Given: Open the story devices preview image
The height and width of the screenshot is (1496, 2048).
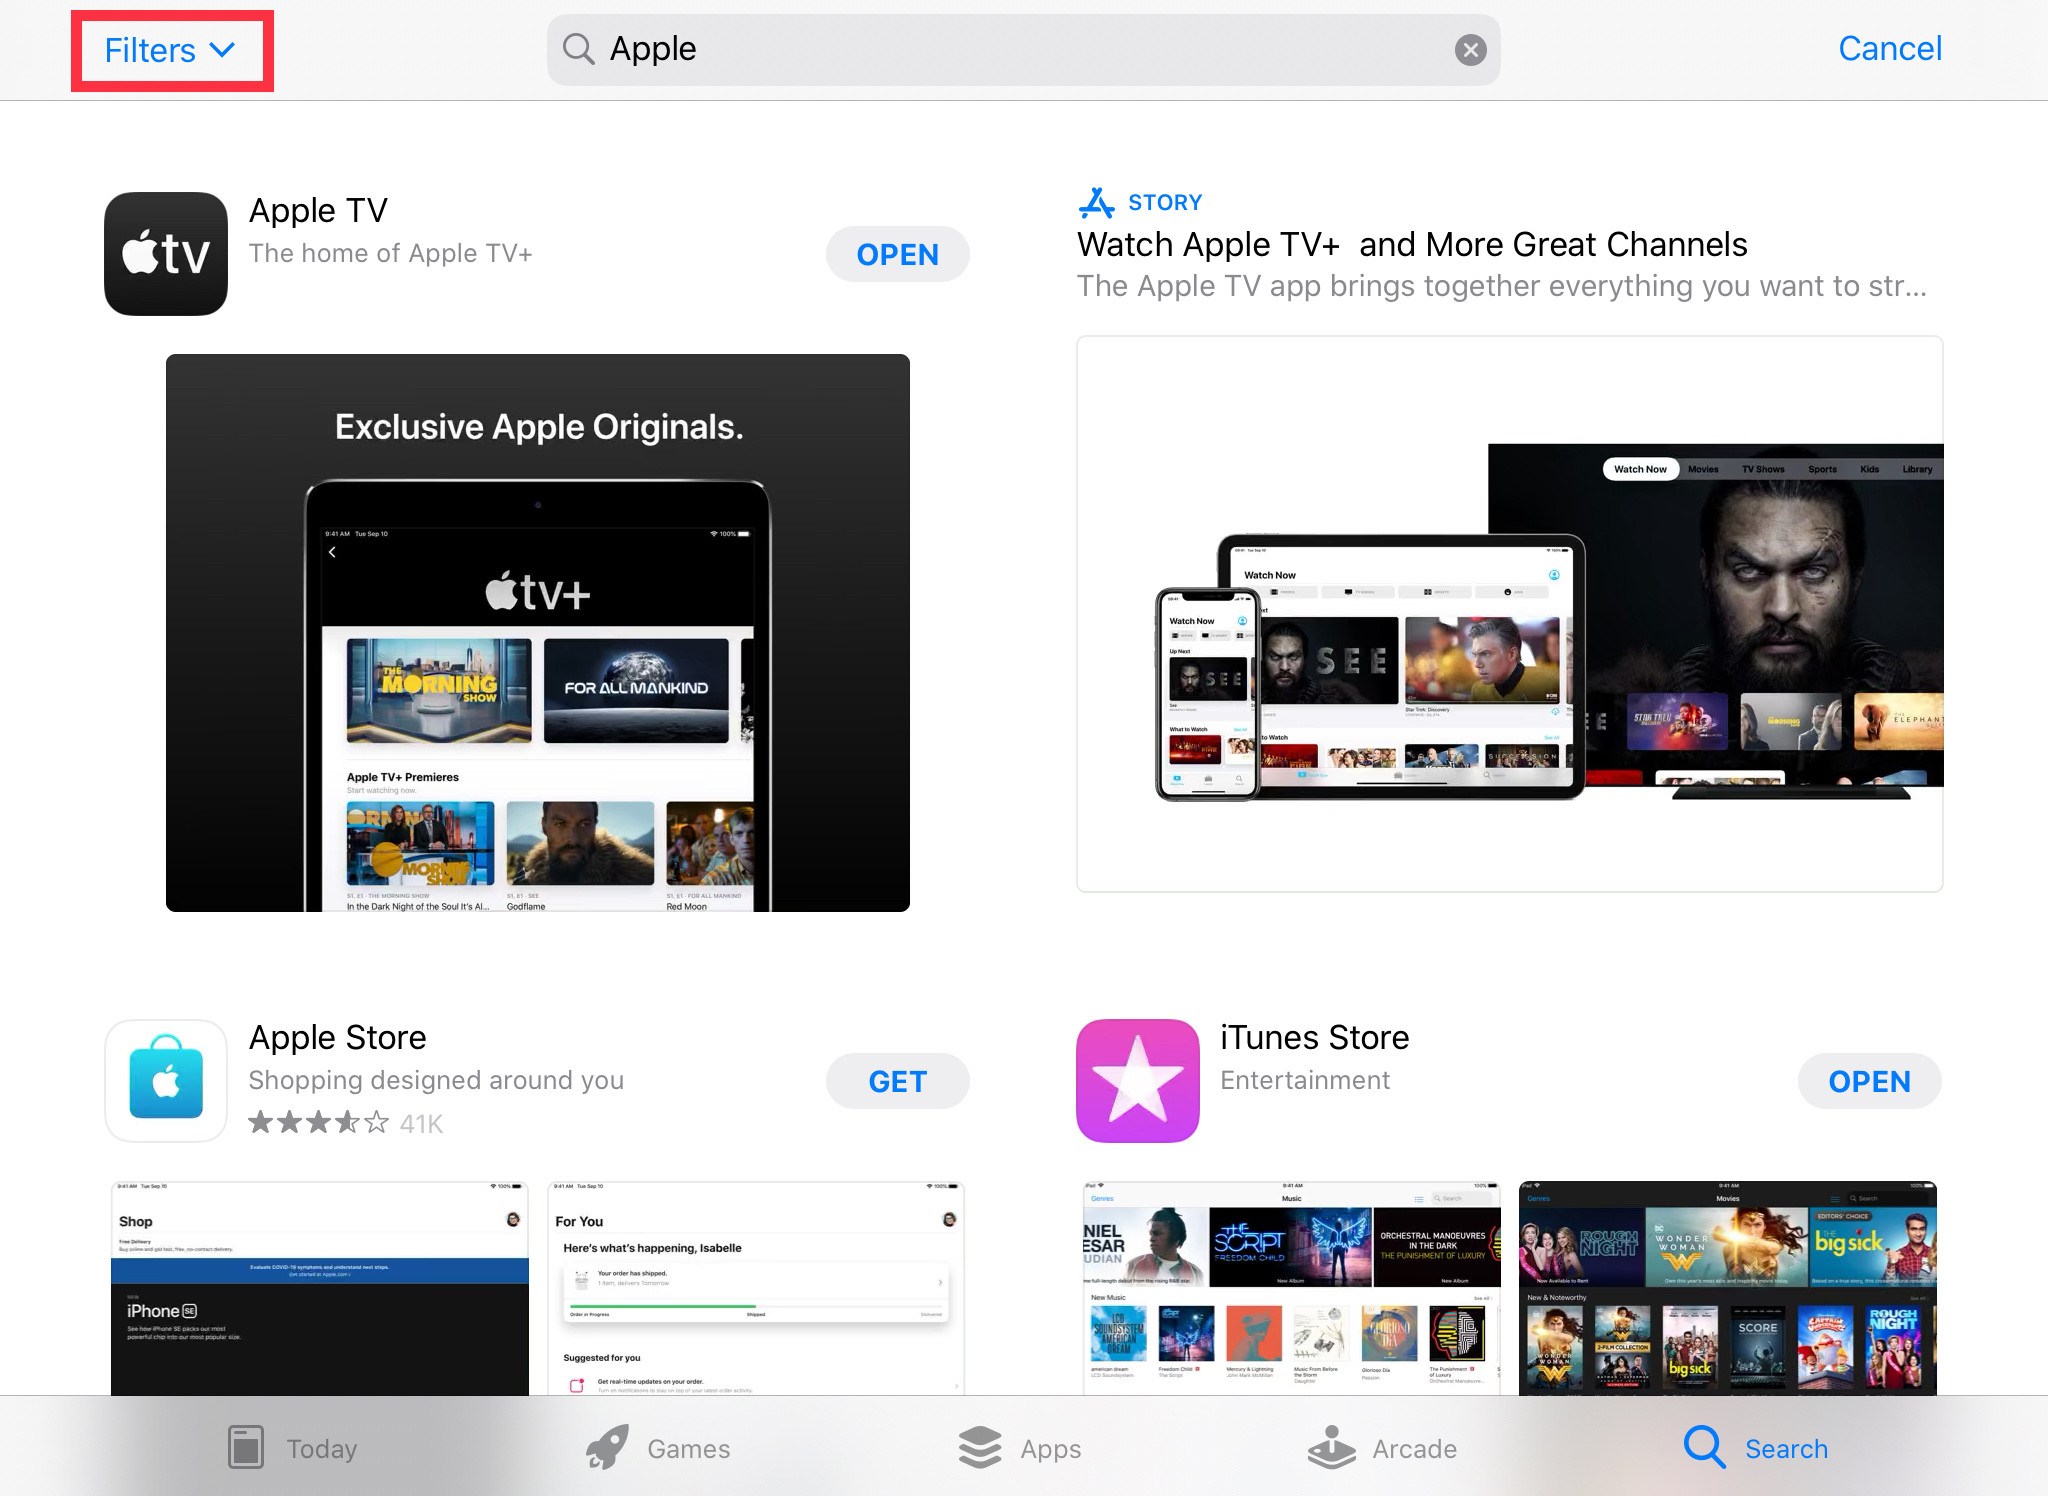Looking at the screenshot, I should [1509, 613].
